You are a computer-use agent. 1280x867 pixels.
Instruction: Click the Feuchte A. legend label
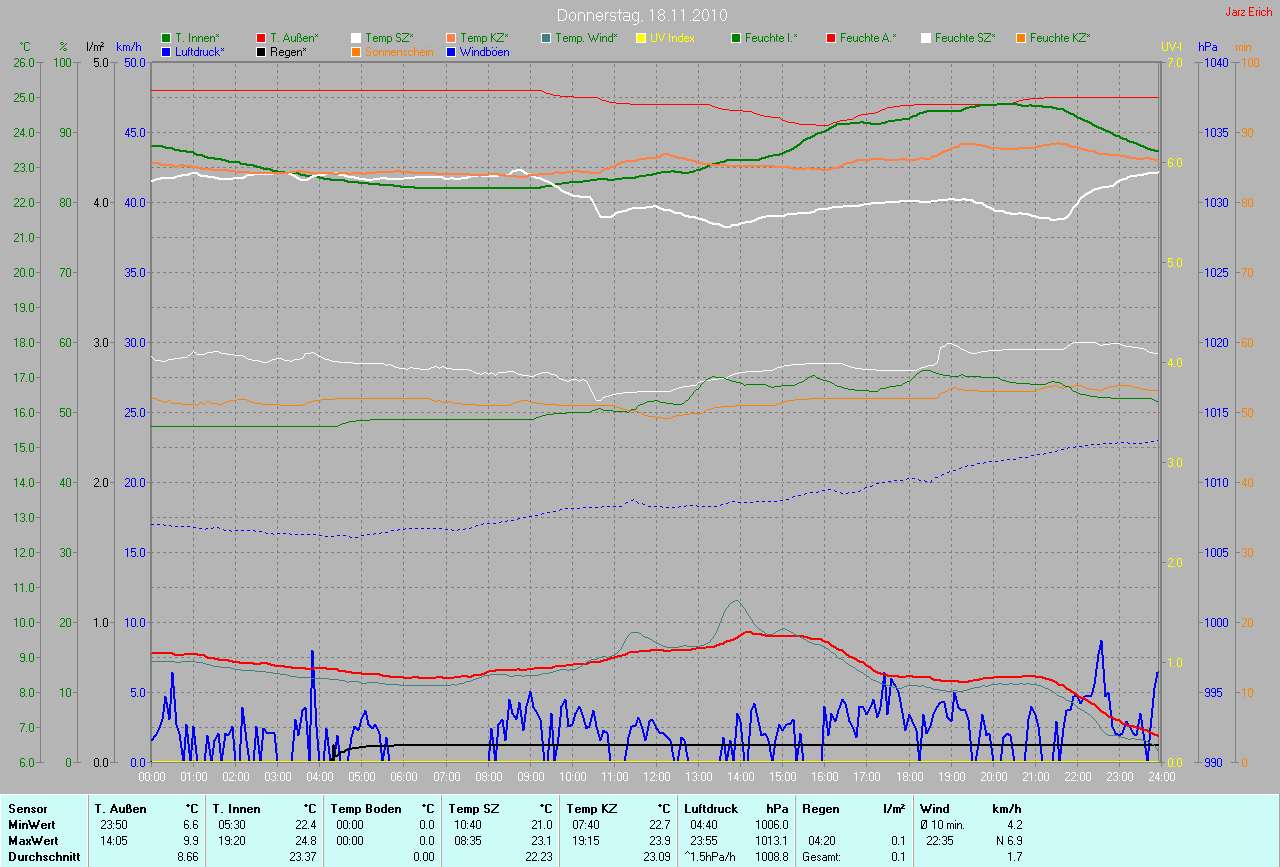(x=867, y=38)
